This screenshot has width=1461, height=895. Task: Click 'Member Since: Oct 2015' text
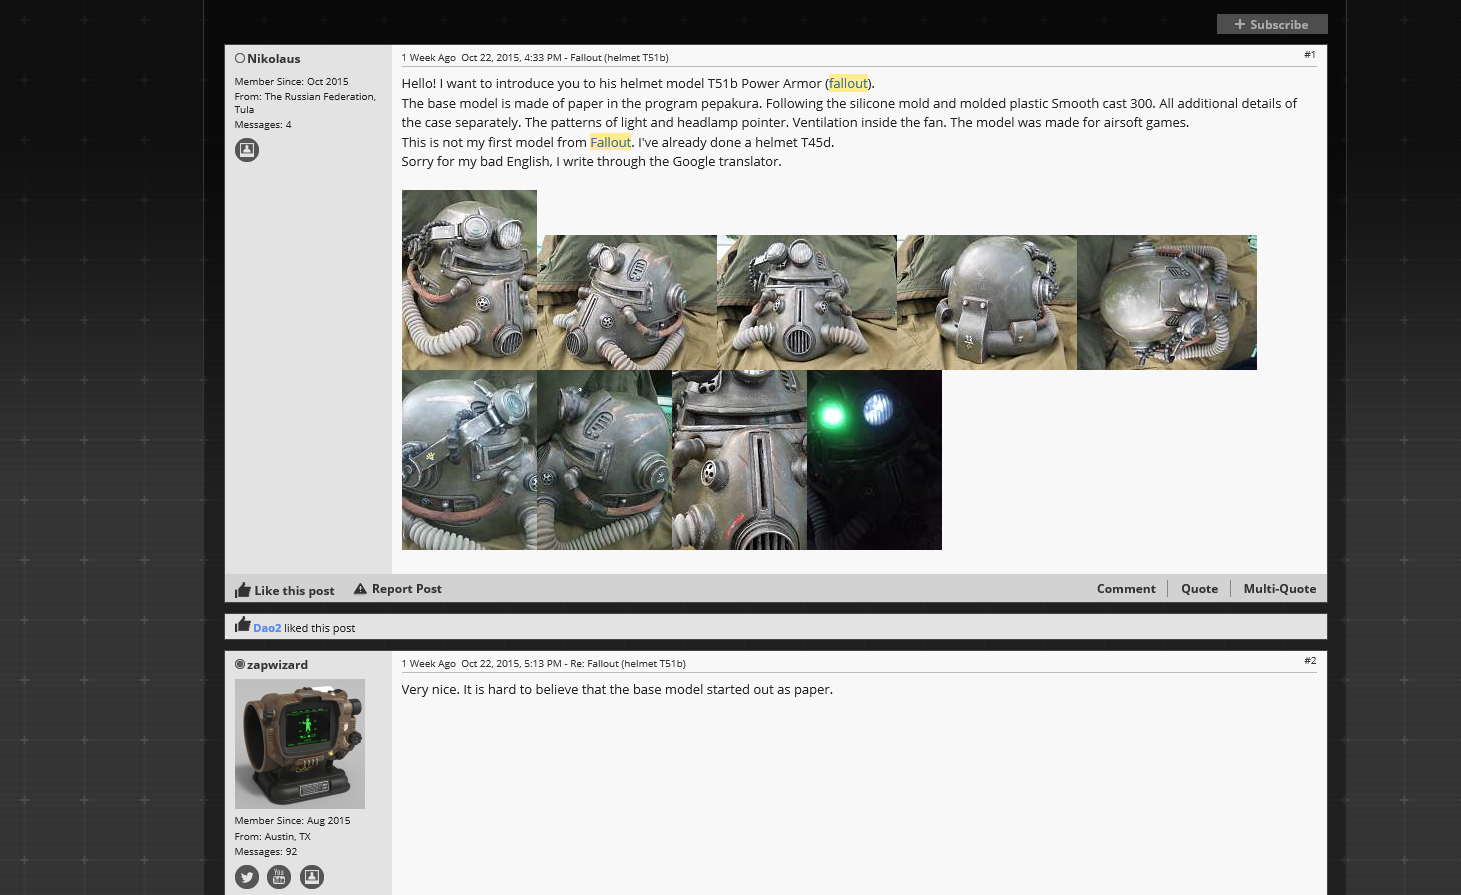pos(291,82)
